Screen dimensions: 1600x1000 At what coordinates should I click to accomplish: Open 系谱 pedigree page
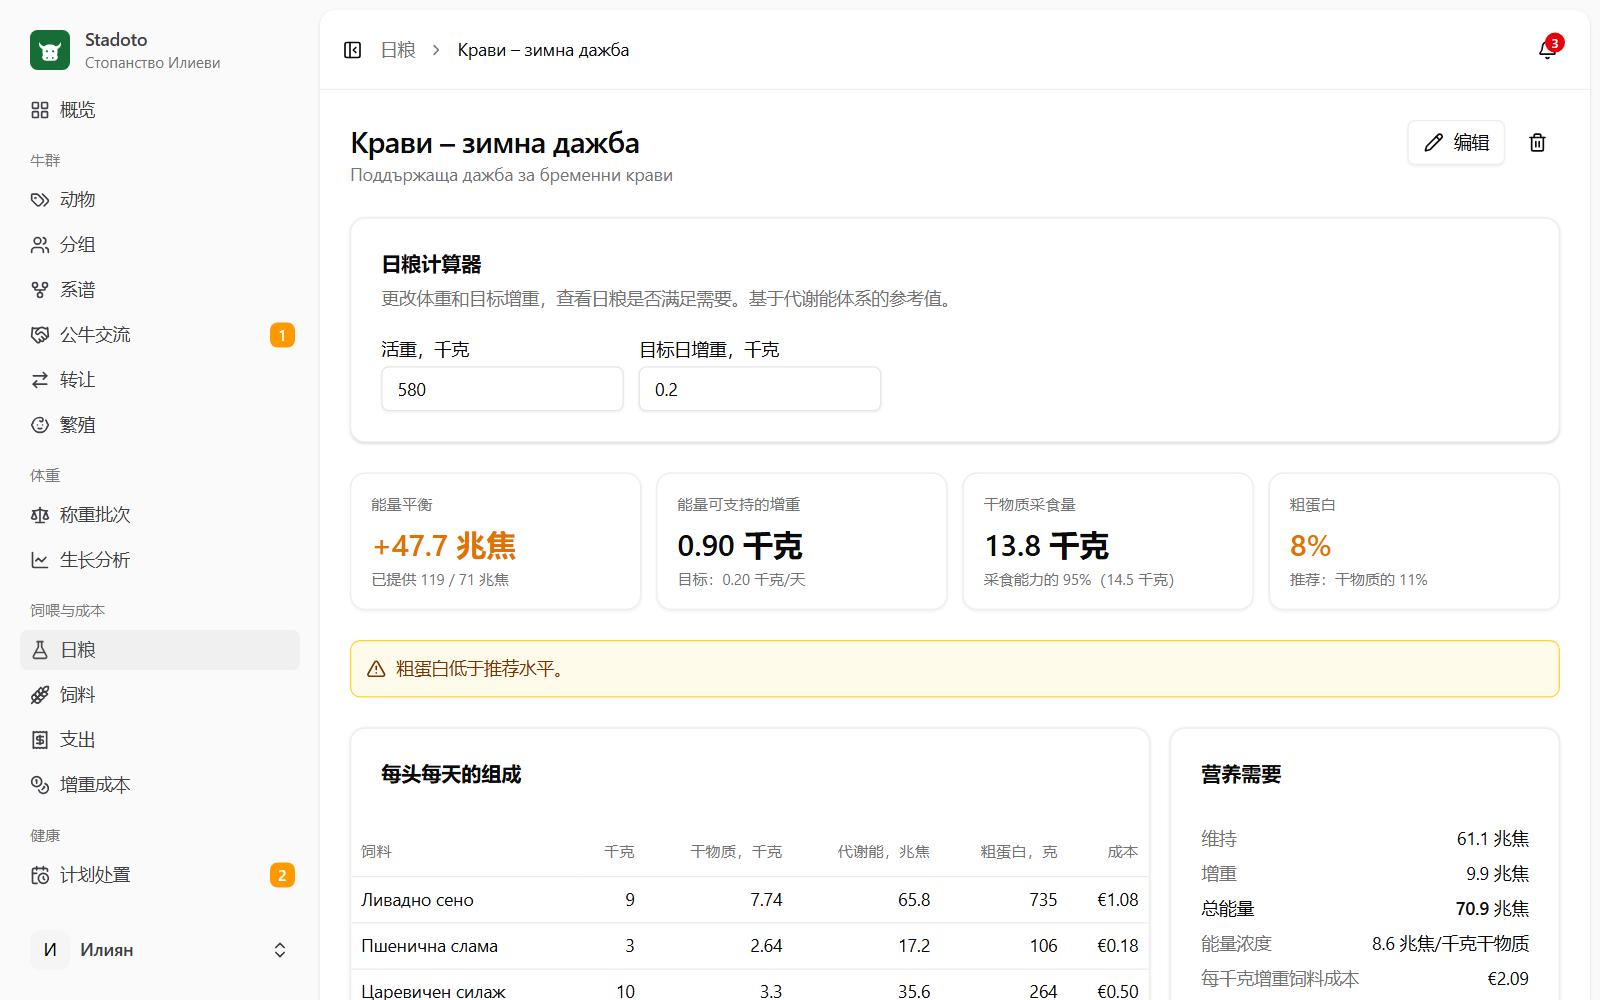click(x=160, y=290)
